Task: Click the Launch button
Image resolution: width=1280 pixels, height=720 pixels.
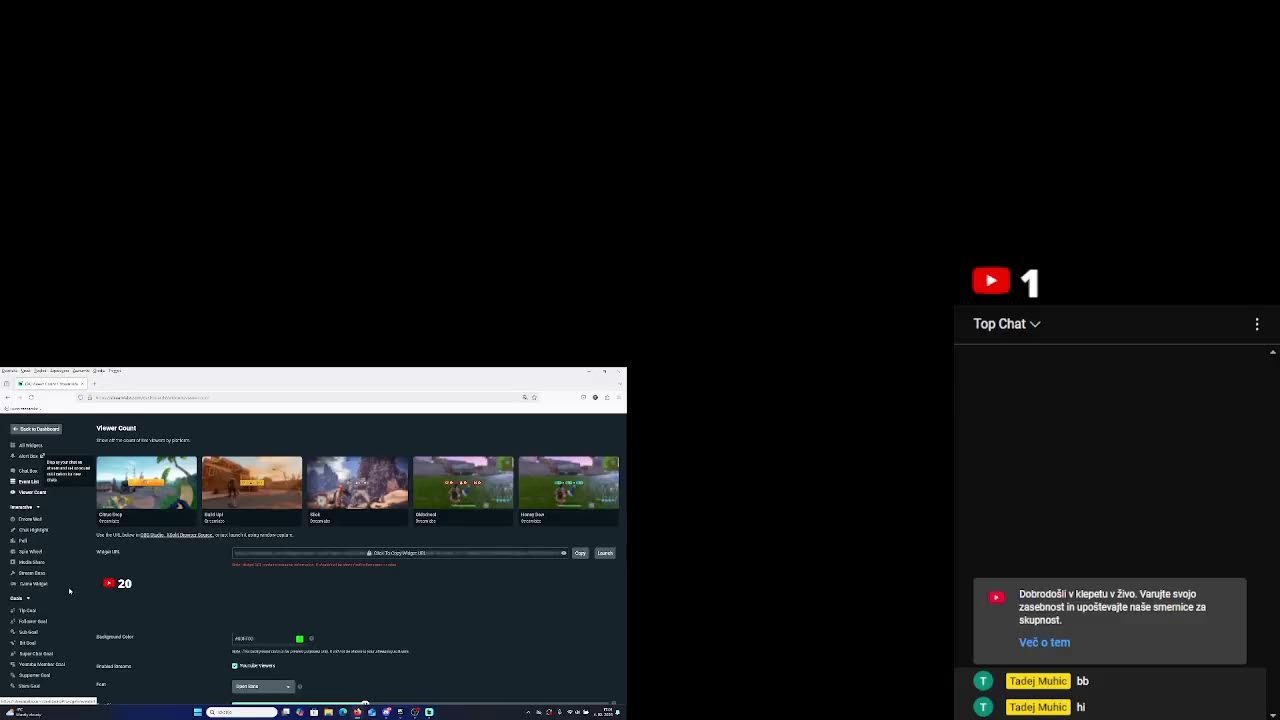Action: pyautogui.click(x=605, y=553)
